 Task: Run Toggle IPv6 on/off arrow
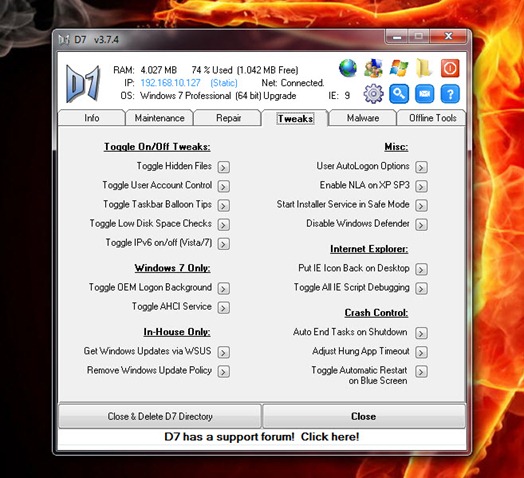(224, 243)
